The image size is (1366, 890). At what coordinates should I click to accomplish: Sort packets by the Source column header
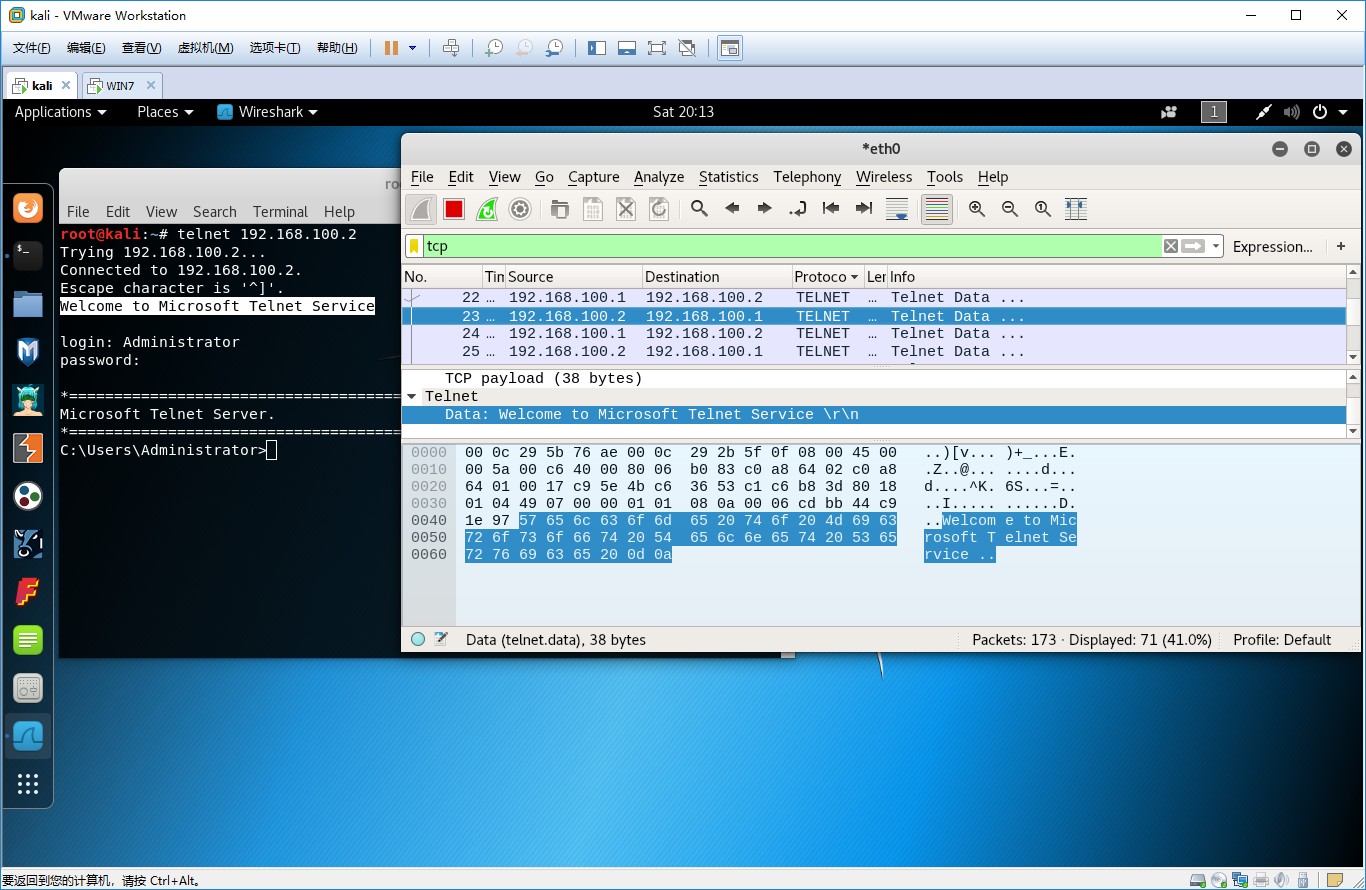pyautogui.click(x=573, y=277)
